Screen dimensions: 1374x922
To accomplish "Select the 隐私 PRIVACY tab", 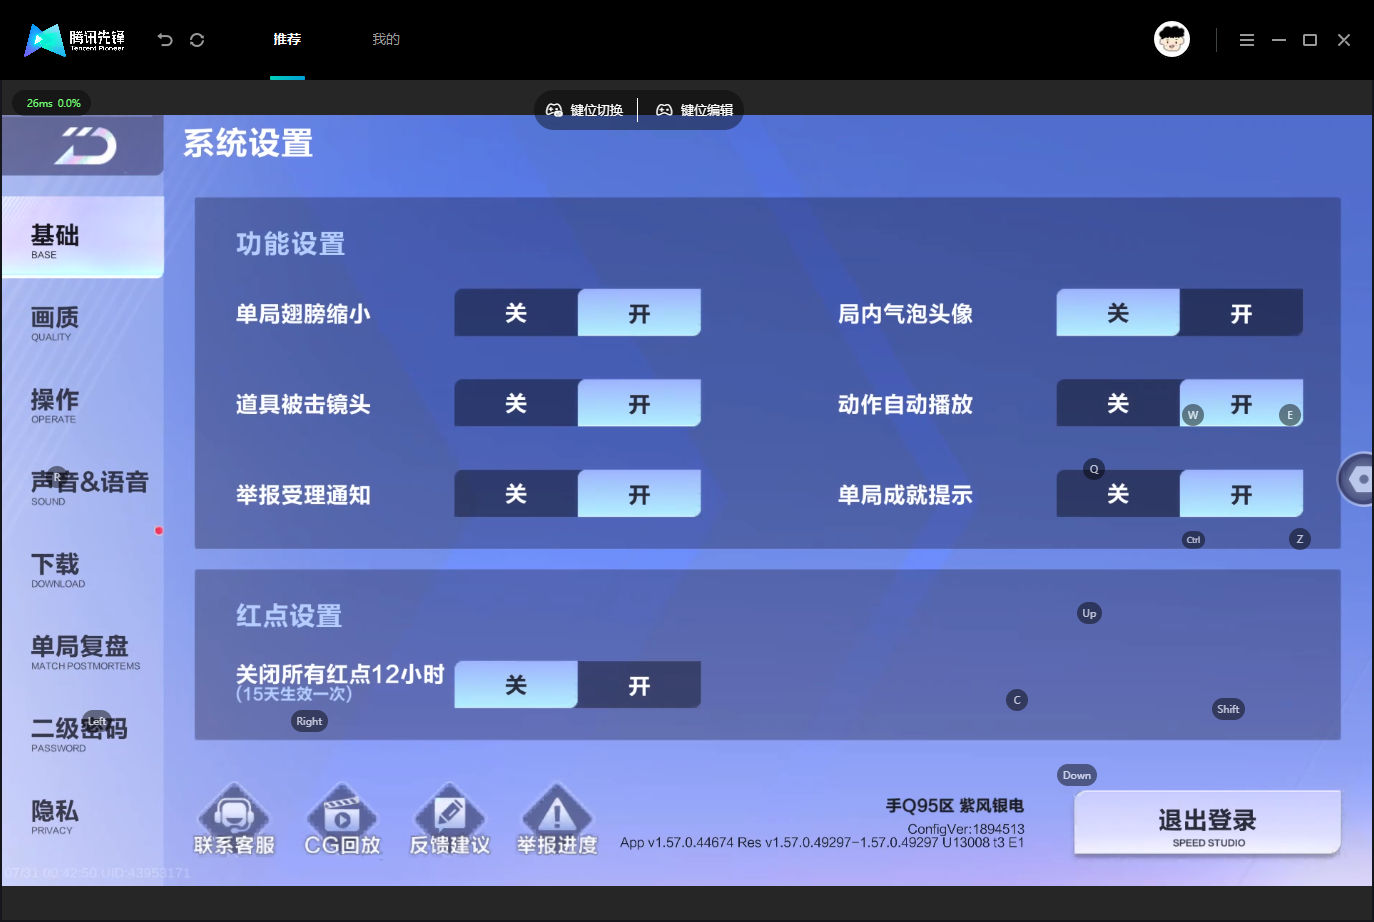I will tap(83, 817).
